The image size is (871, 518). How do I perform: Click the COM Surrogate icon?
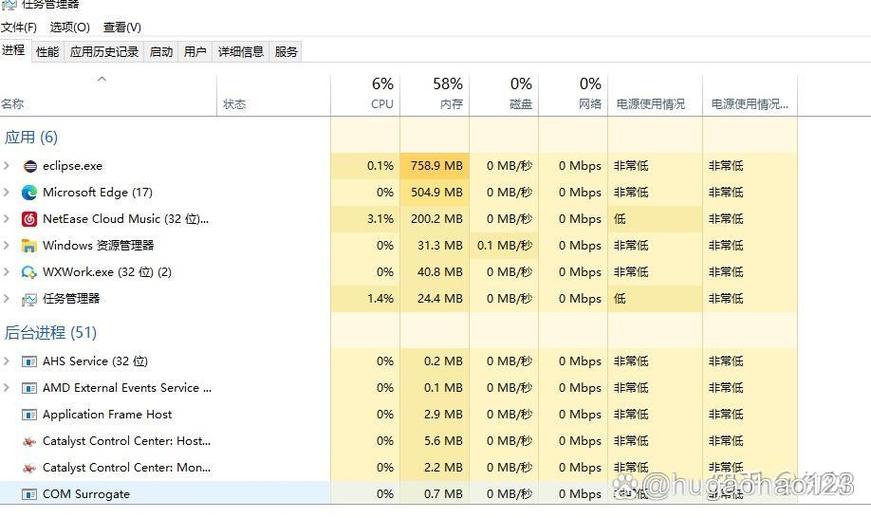29,494
